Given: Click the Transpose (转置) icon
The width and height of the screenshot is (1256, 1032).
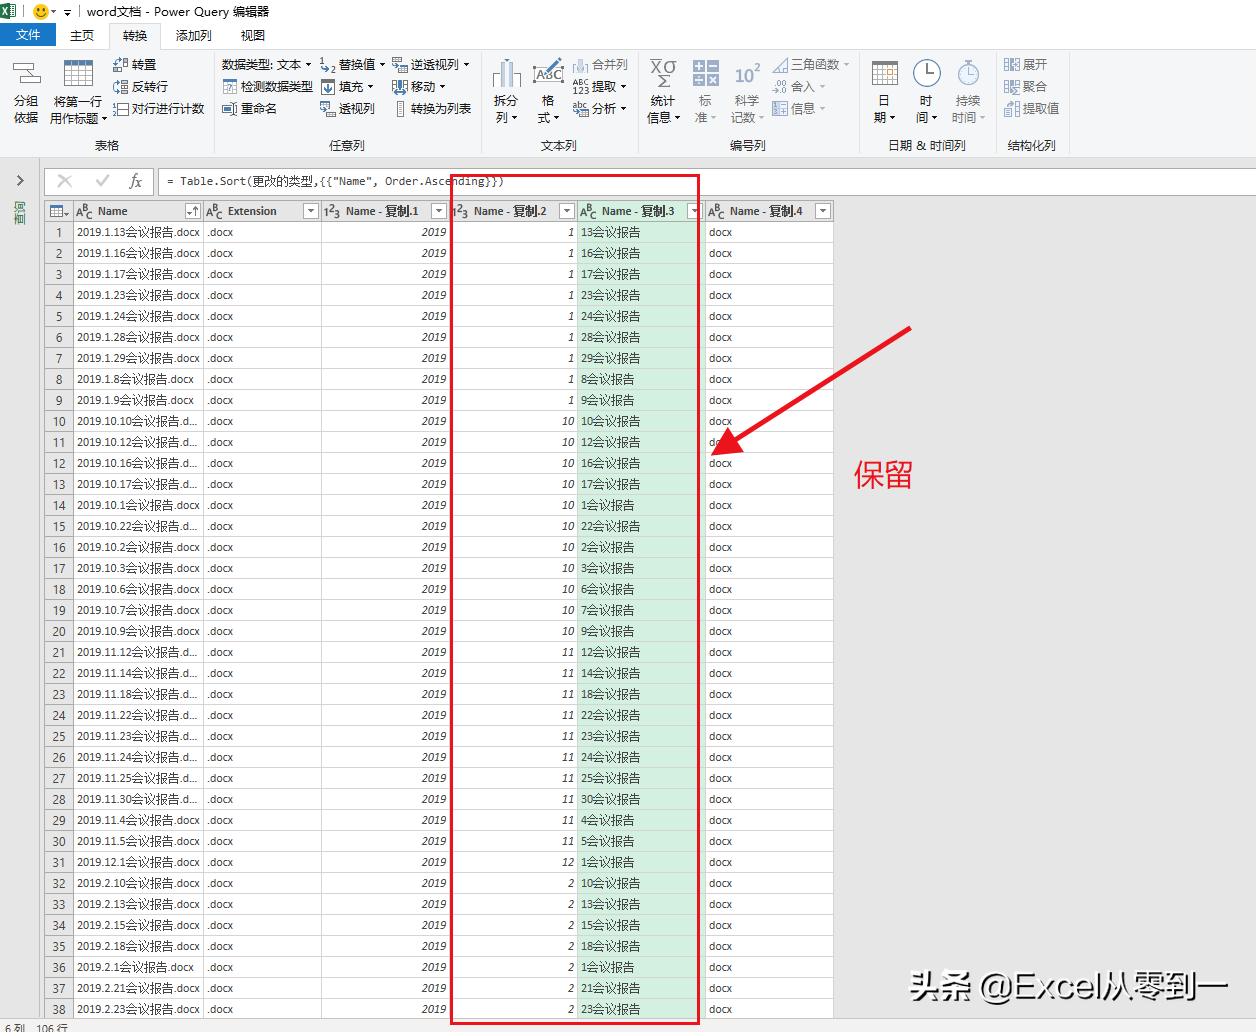Looking at the screenshot, I should [120, 64].
